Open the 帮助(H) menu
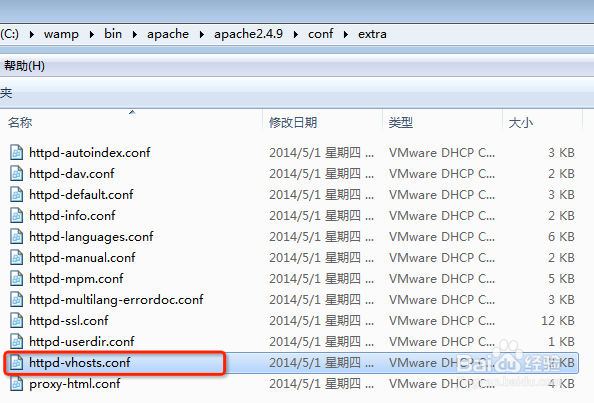 (24, 66)
